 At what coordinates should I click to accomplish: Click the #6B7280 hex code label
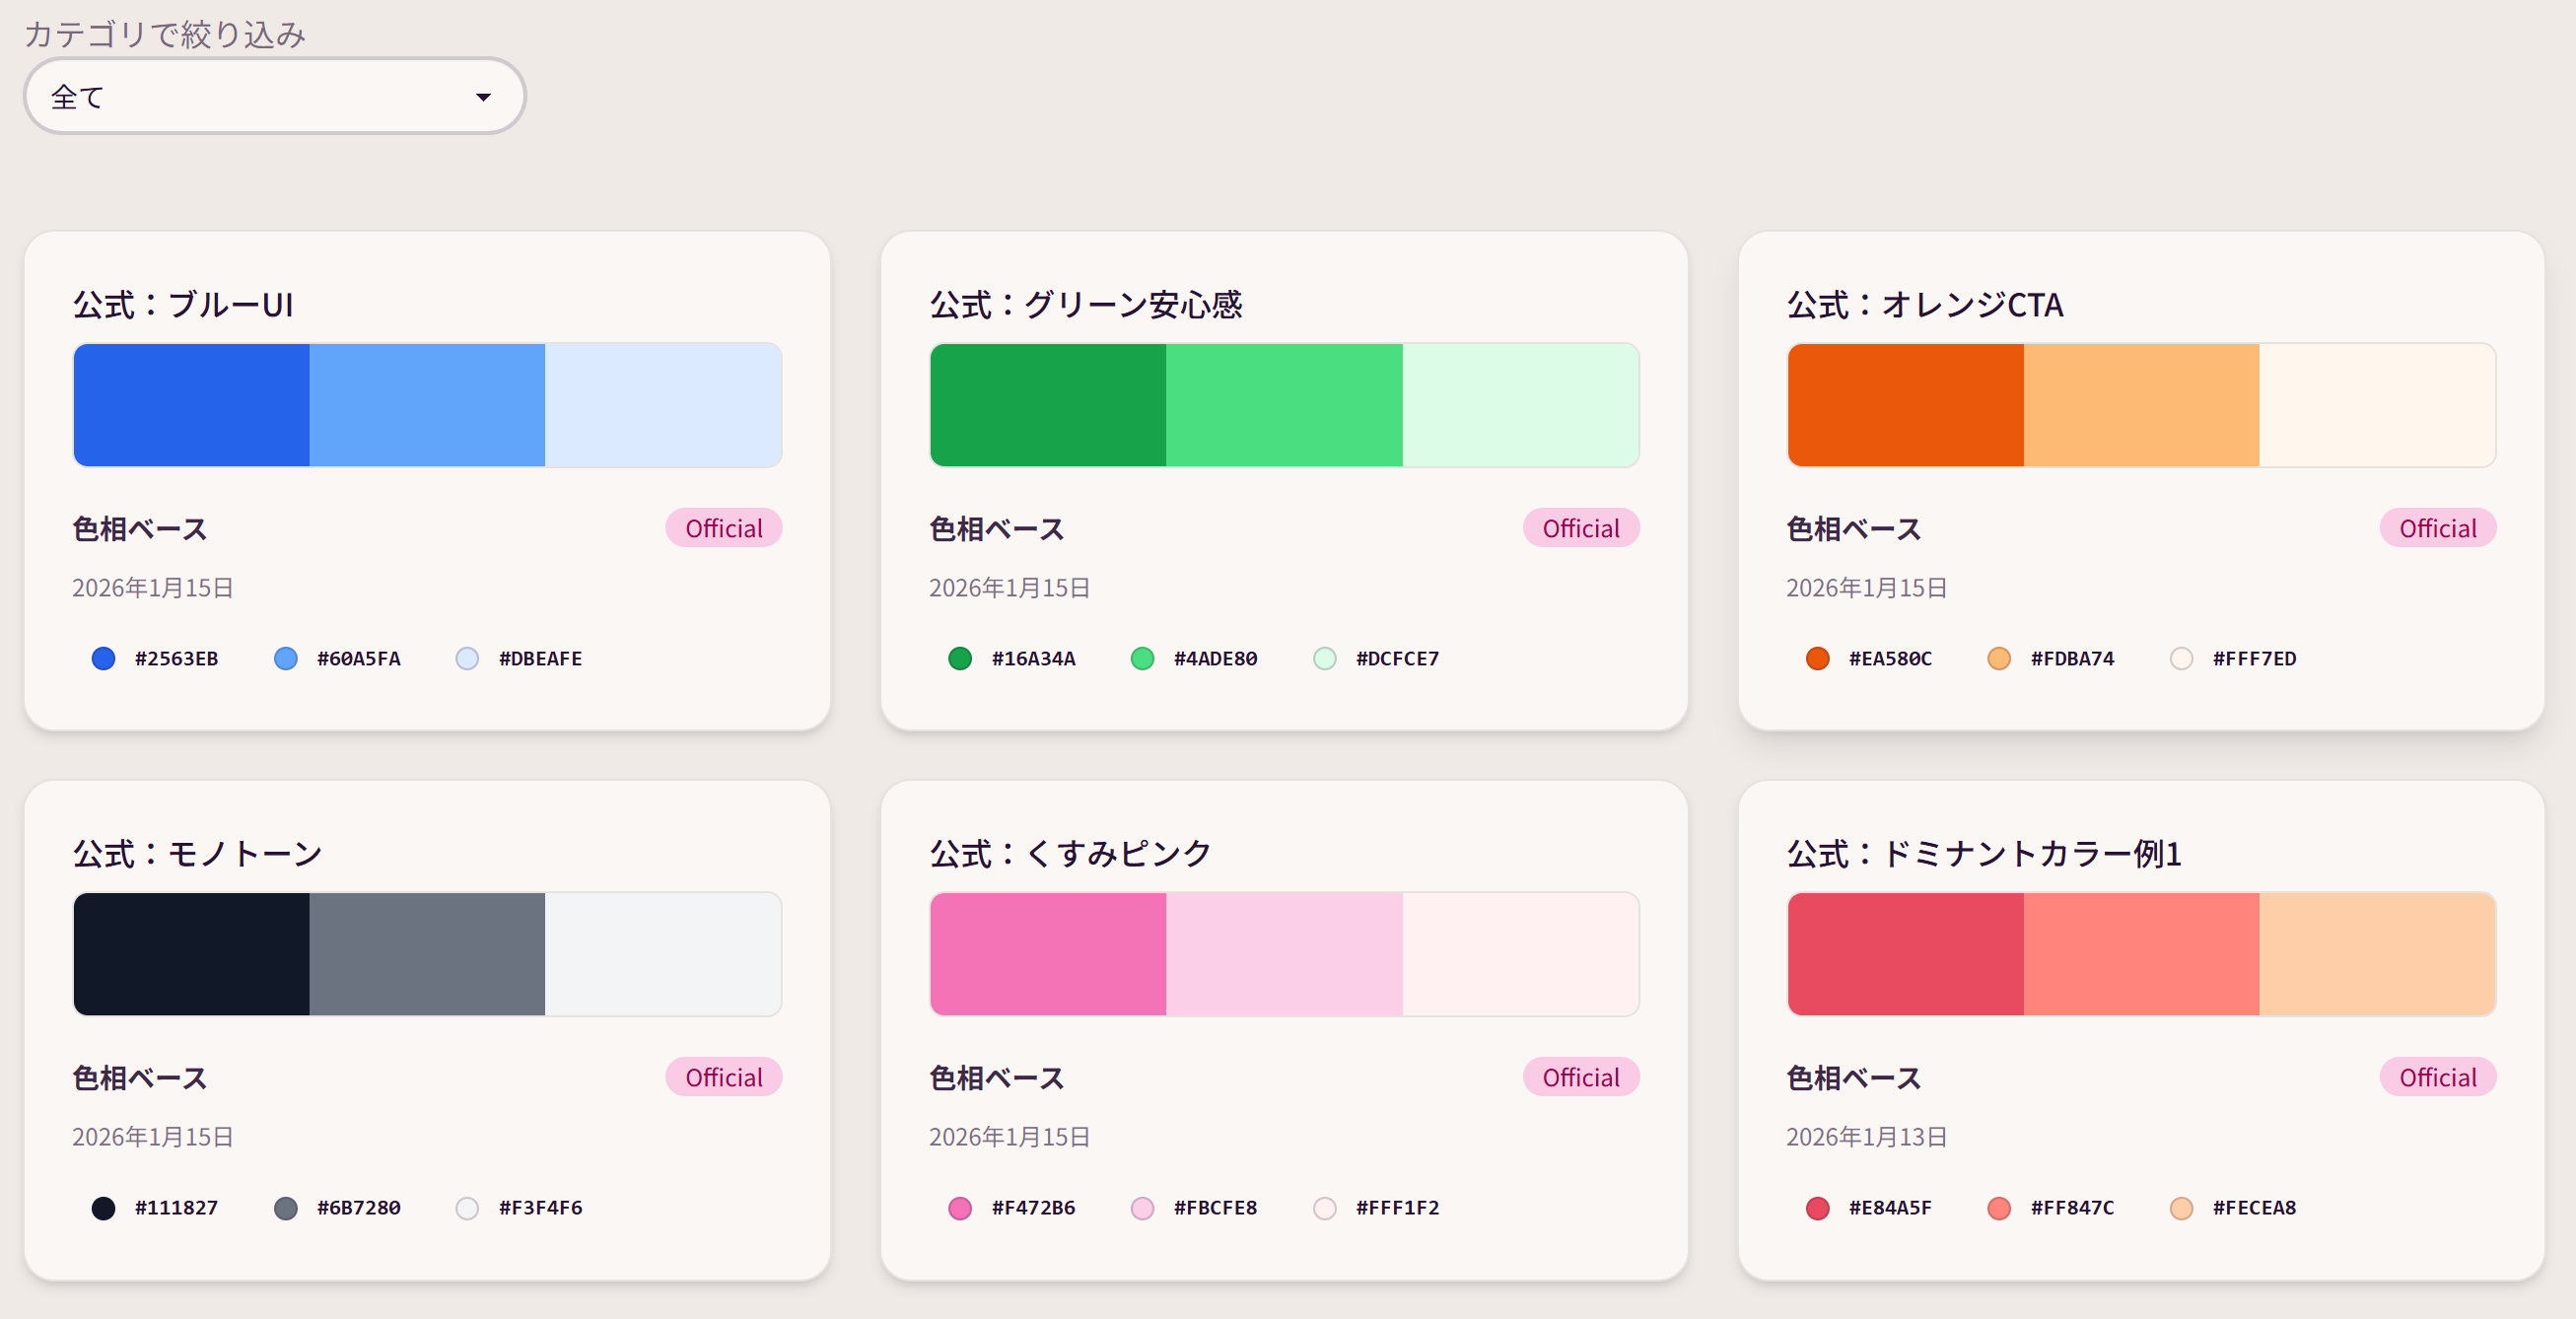tap(358, 1207)
